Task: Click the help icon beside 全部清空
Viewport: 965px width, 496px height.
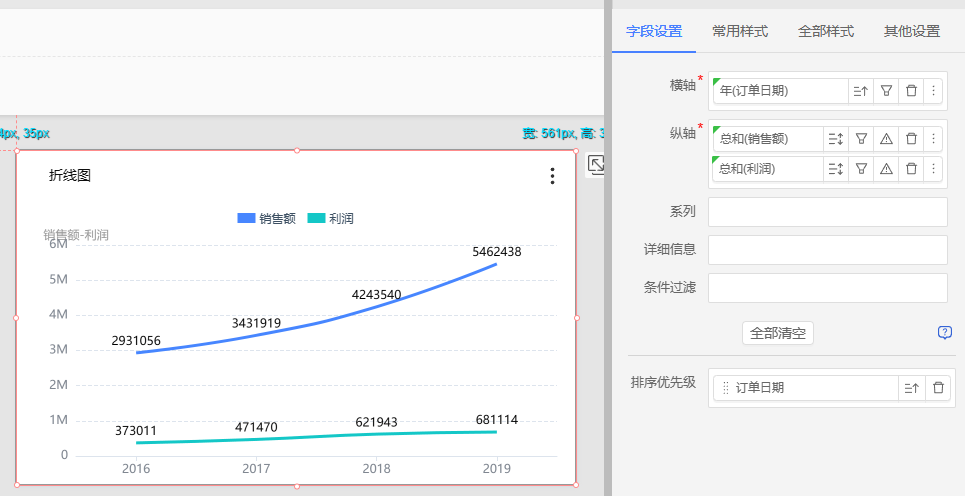Action: point(944,333)
